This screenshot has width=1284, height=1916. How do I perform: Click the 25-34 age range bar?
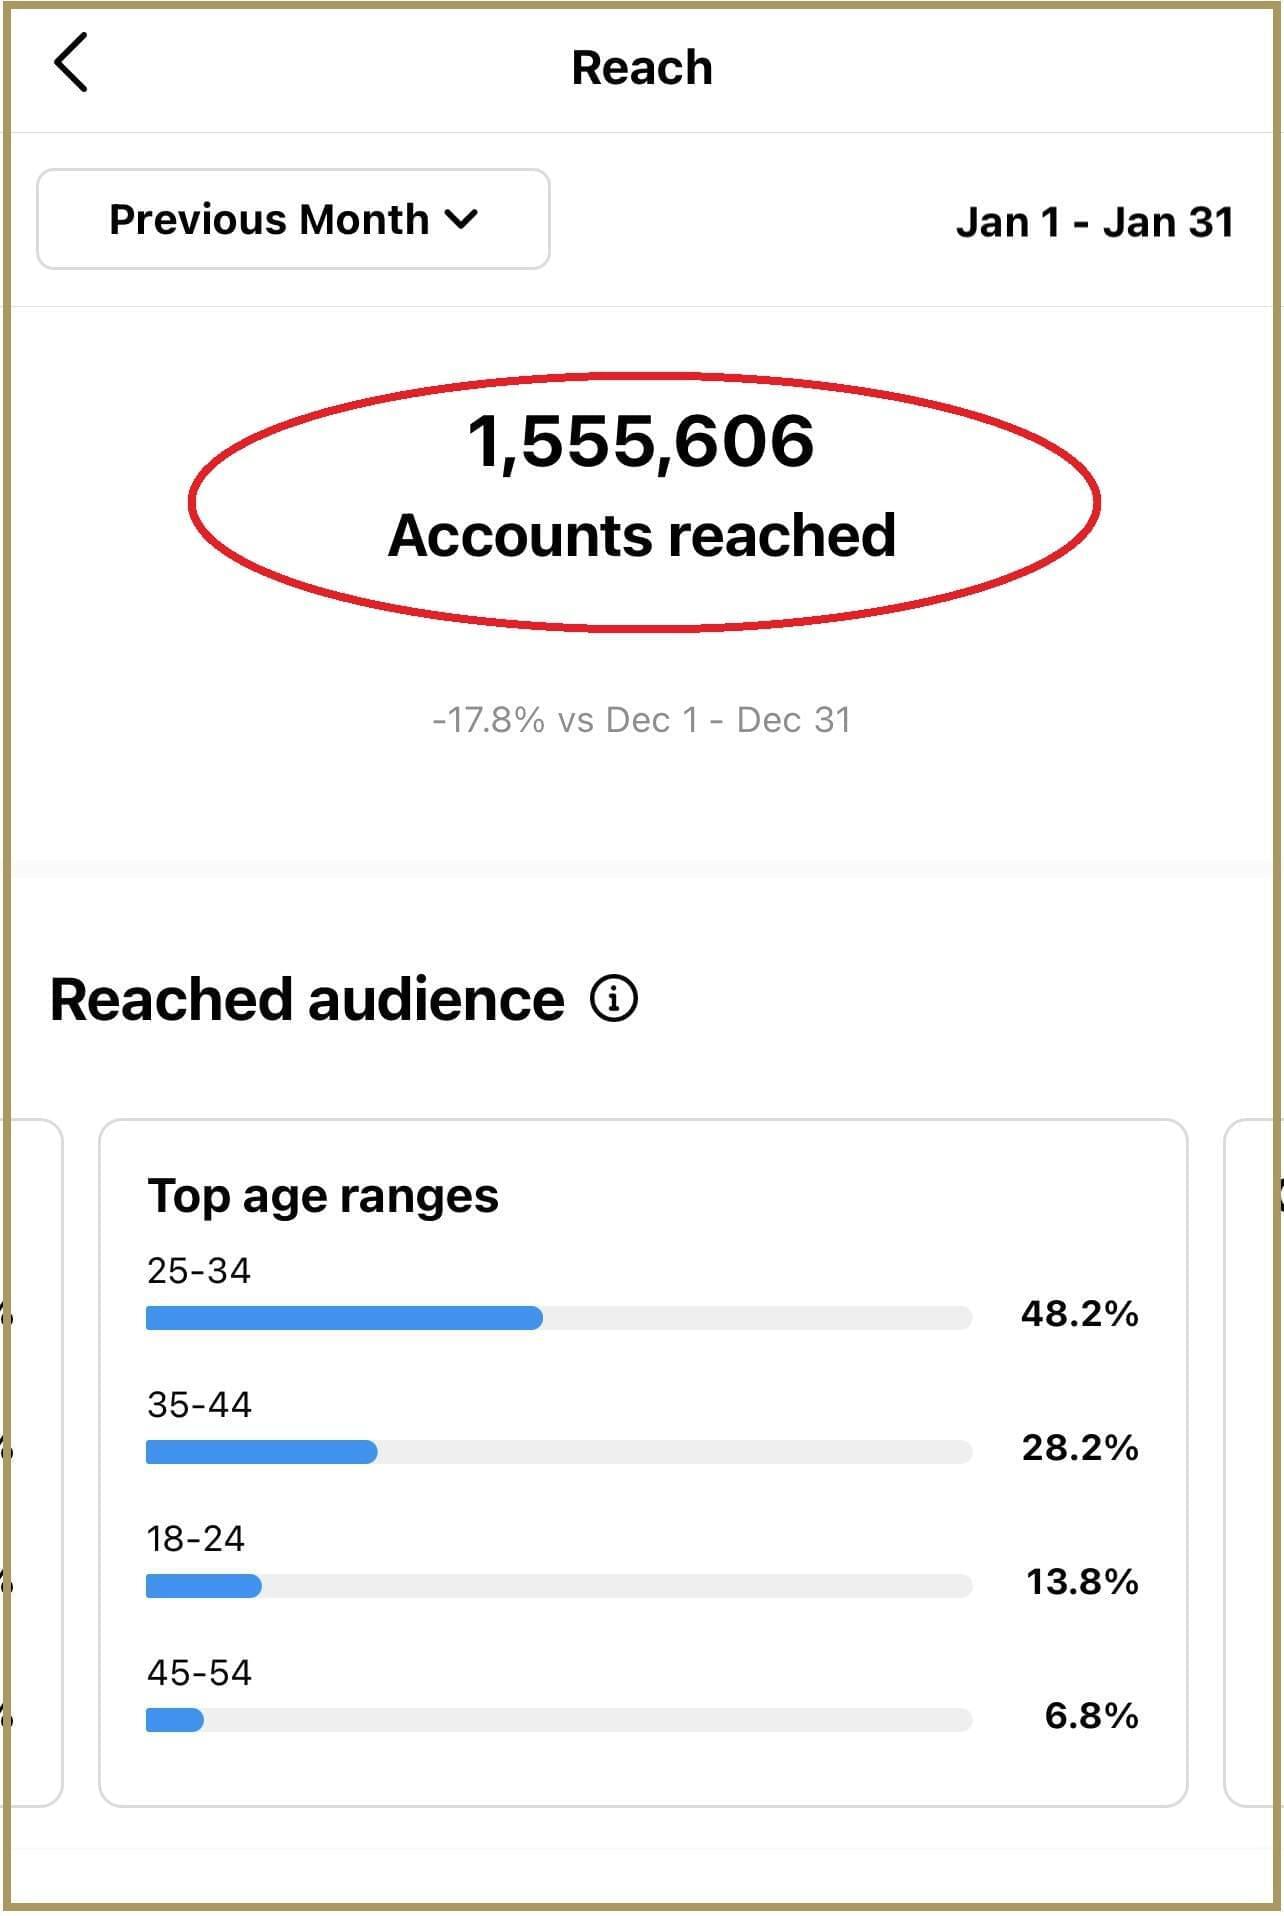point(558,1318)
